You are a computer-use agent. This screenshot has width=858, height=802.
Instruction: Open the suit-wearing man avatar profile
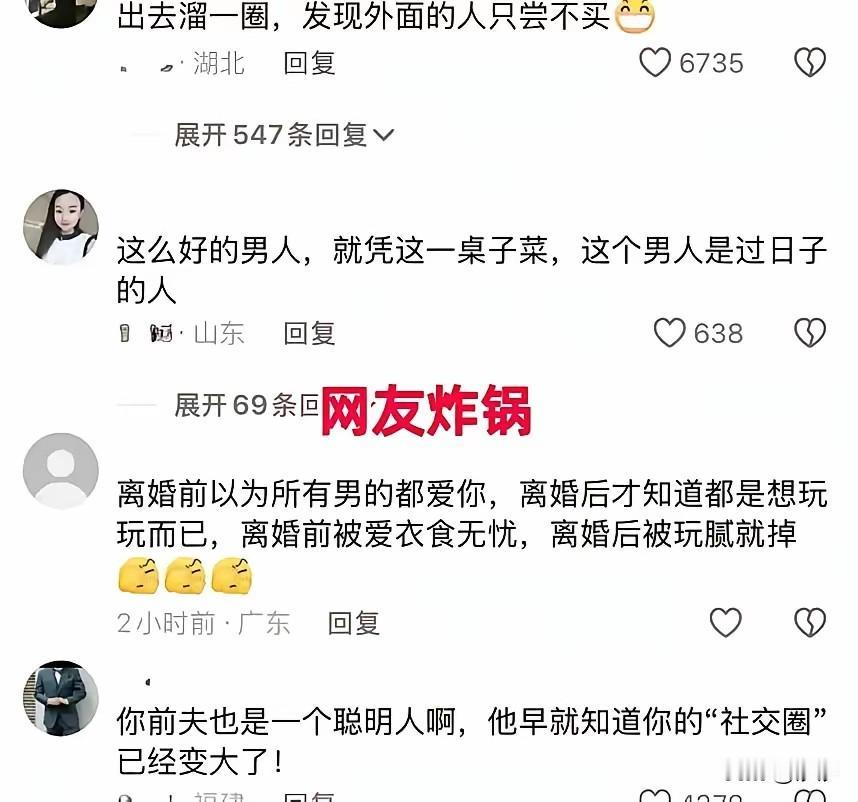(x=61, y=698)
